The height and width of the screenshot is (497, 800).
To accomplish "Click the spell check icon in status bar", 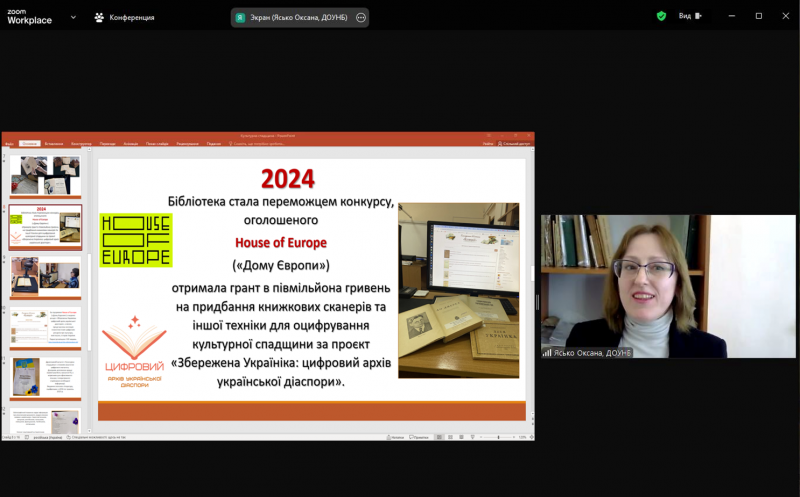I will point(27,437).
